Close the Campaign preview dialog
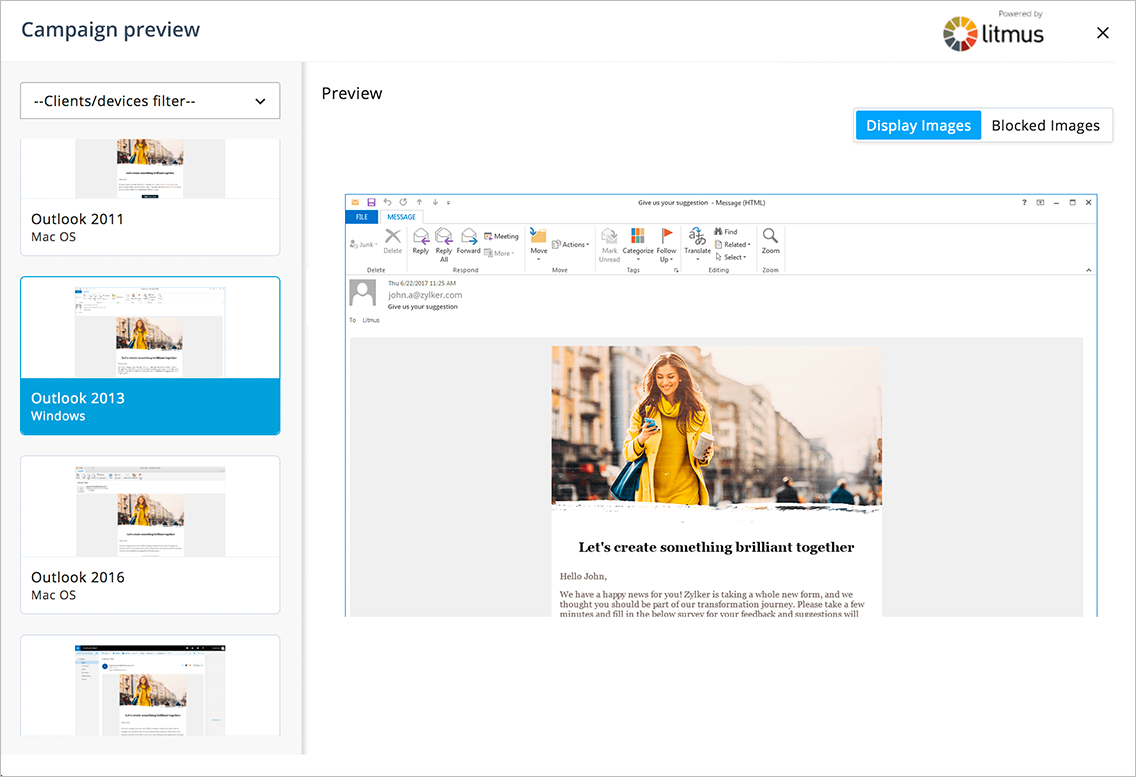The height and width of the screenshot is (777, 1136). pos(1103,33)
